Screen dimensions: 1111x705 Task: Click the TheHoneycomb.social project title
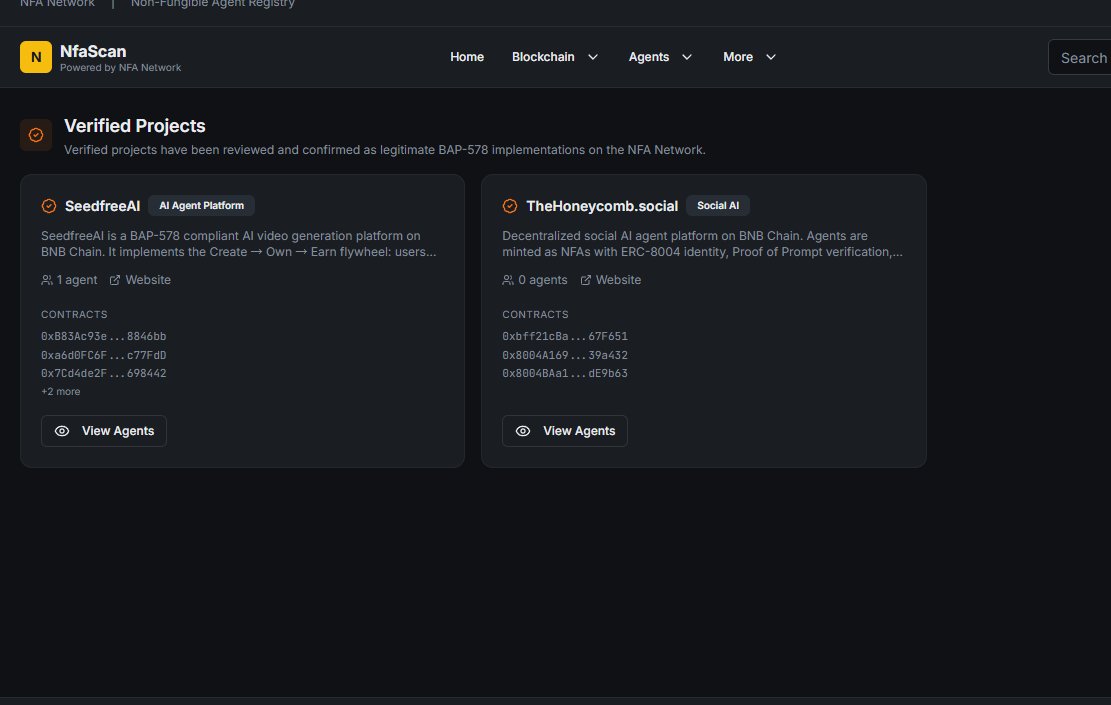pyautogui.click(x=602, y=206)
